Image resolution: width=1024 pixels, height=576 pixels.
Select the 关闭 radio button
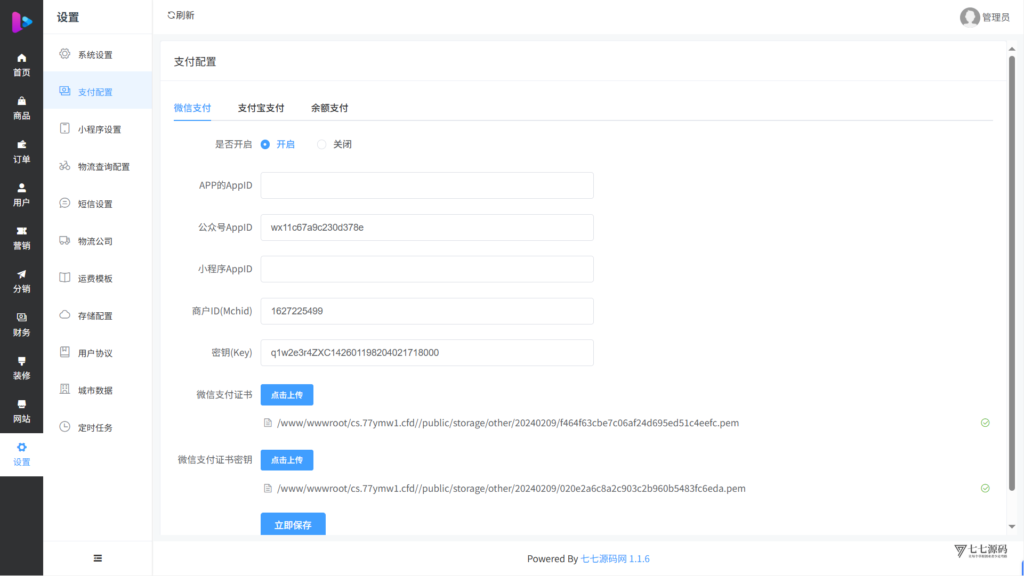click(x=321, y=144)
